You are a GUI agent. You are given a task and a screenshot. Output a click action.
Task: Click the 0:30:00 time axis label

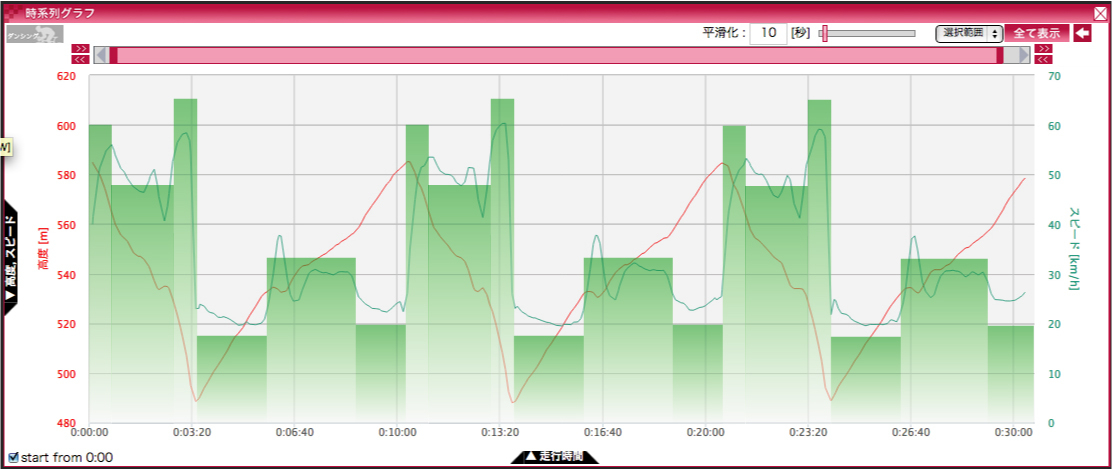[x=1014, y=432]
